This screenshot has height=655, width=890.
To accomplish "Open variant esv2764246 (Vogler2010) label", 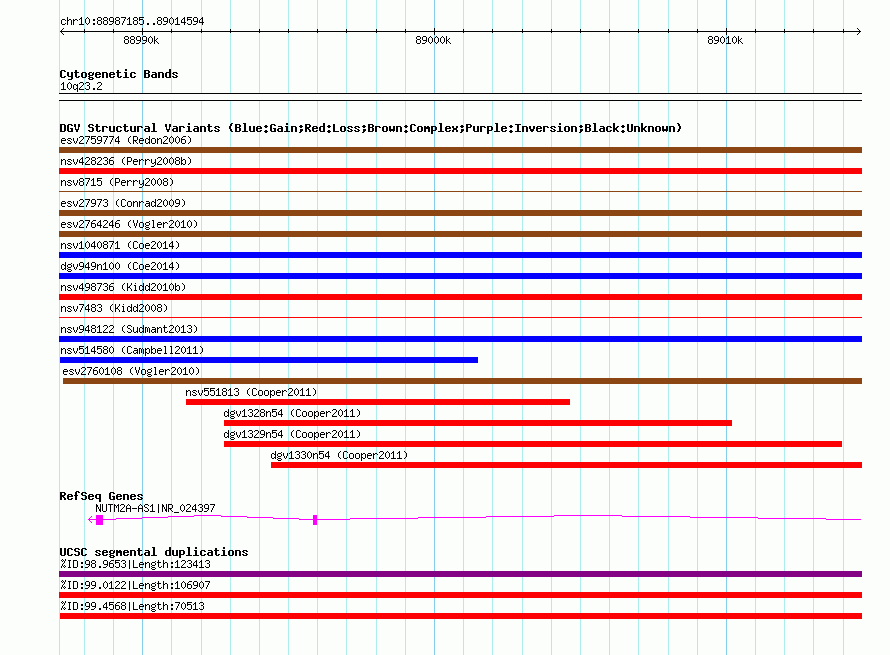I will click(129, 224).
